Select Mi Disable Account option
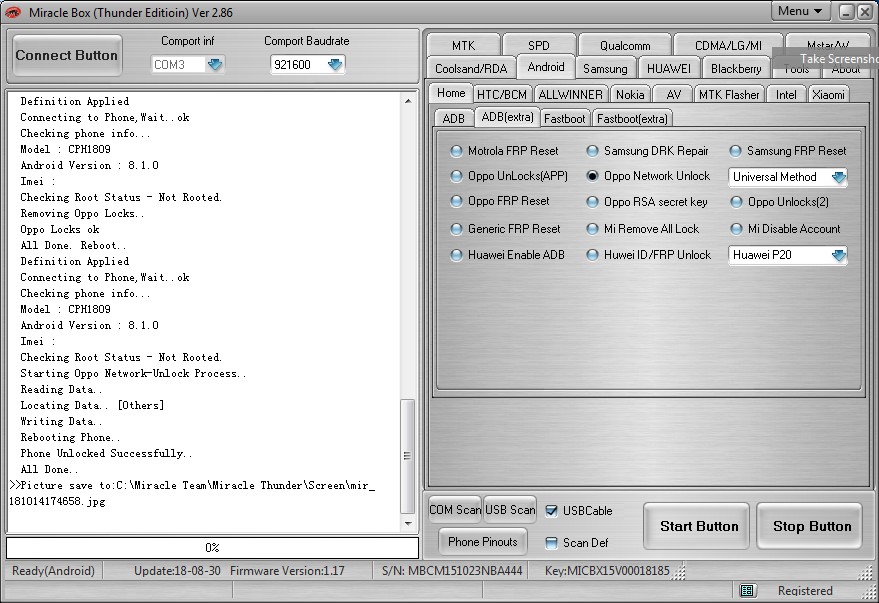This screenshot has width=879, height=603. (x=735, y=229)
